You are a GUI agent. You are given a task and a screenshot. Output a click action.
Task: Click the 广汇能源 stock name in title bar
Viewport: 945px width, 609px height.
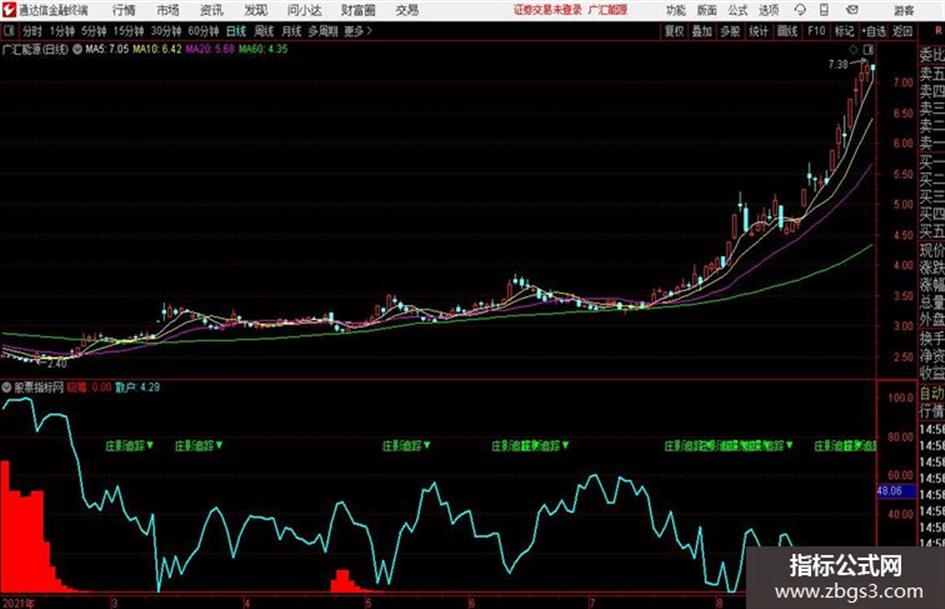coord(608,10)
